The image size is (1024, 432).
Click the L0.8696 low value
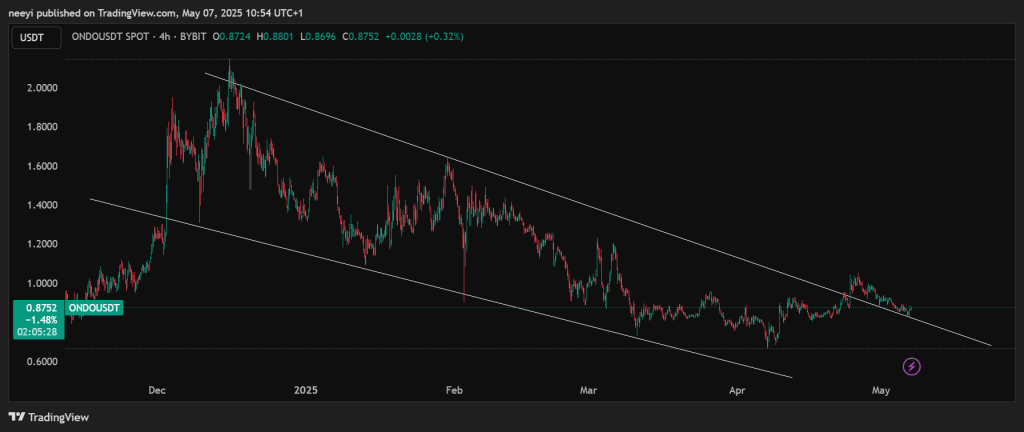click(x=319, y=37)
